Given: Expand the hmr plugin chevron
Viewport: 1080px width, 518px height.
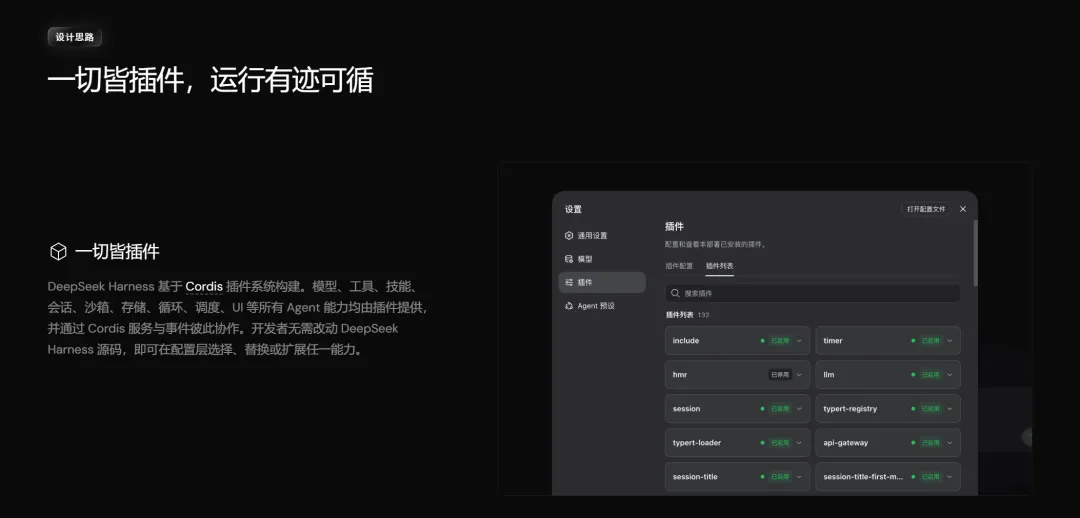Looking at the screenshot, I should (799, 375).
